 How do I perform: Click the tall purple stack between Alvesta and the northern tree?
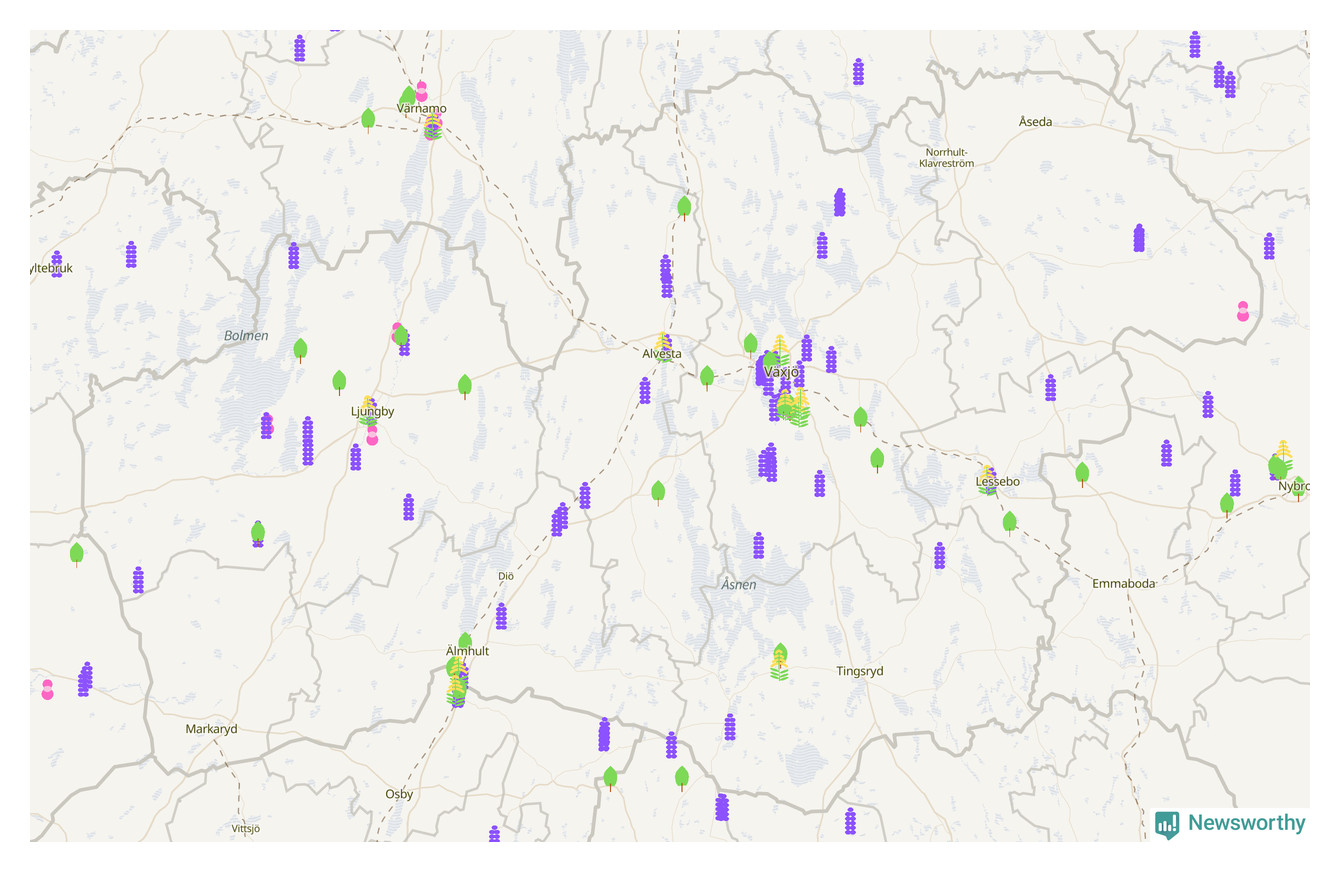pos(666,276)
